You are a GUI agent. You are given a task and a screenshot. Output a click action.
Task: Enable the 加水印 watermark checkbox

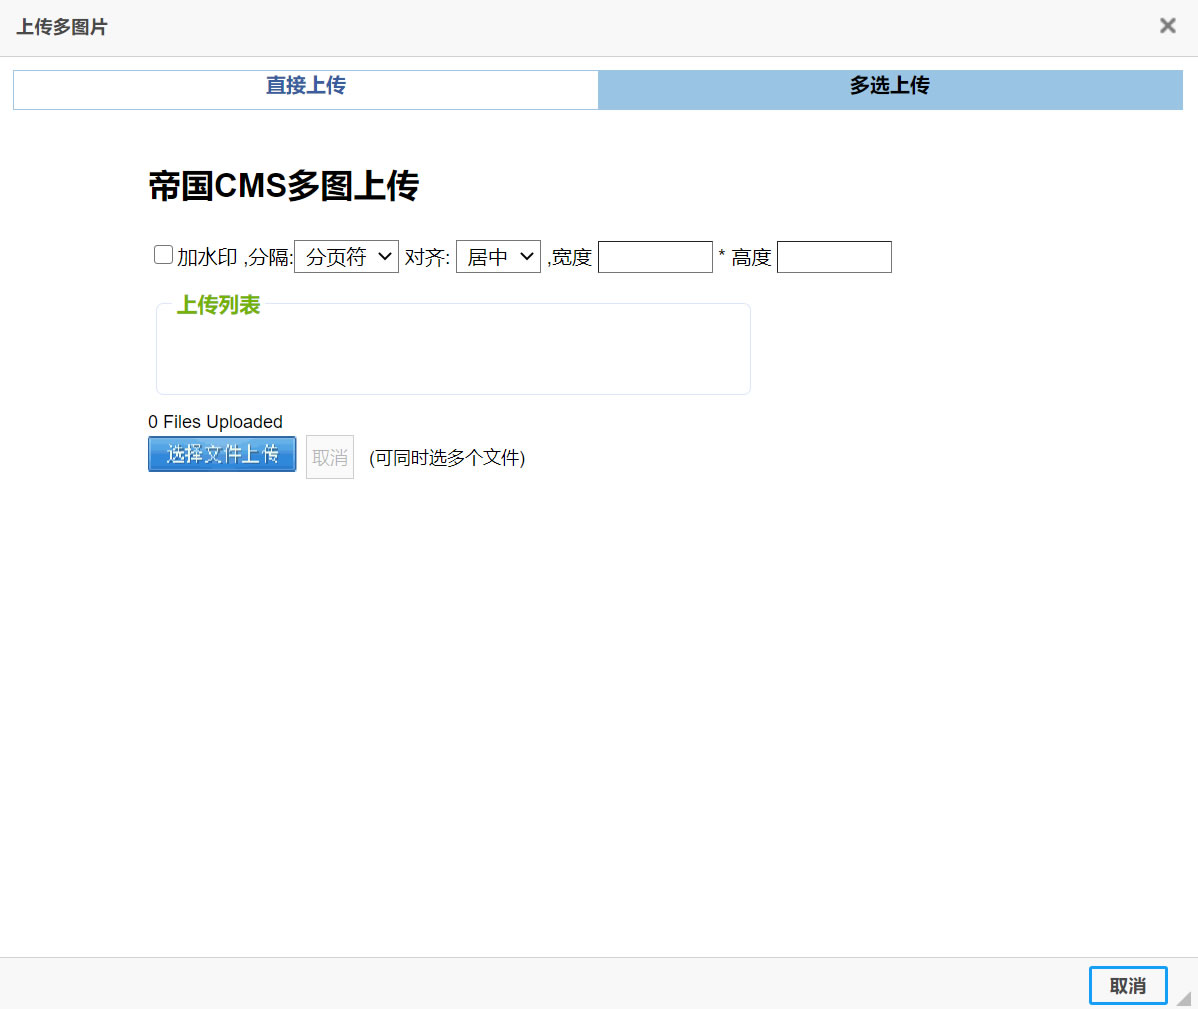162,254
